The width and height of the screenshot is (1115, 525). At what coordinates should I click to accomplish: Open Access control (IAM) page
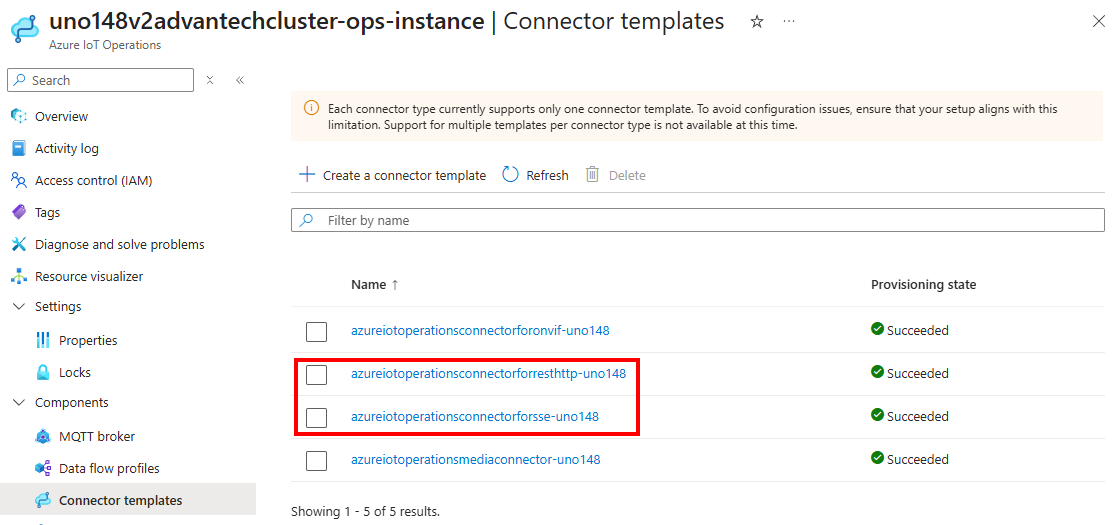(x=93, y=180)
